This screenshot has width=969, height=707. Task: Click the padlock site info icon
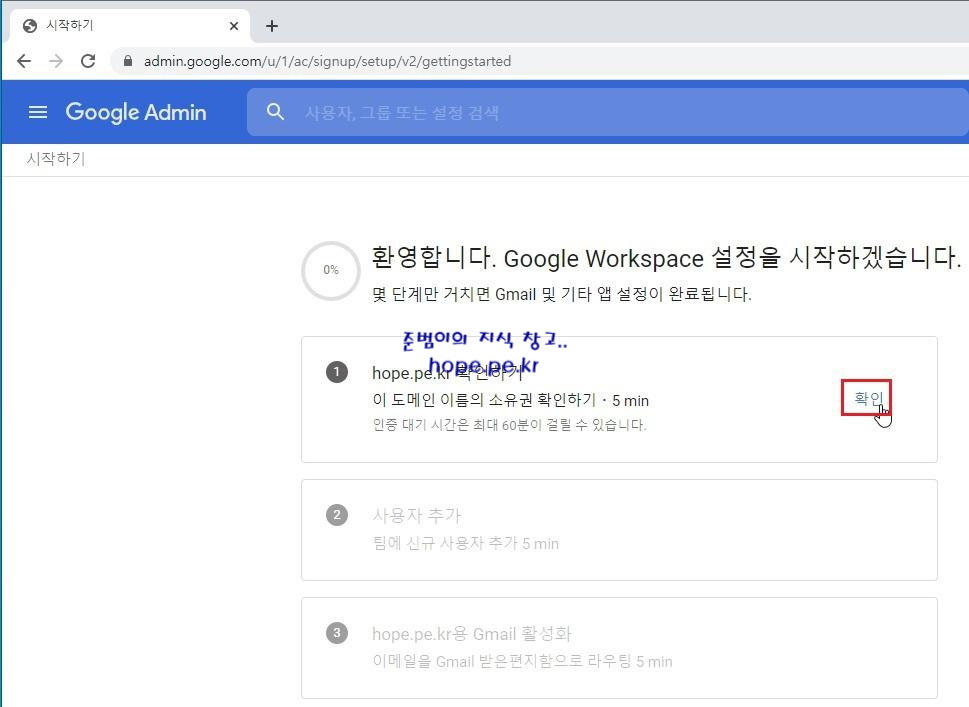click(x=128, y=61)
